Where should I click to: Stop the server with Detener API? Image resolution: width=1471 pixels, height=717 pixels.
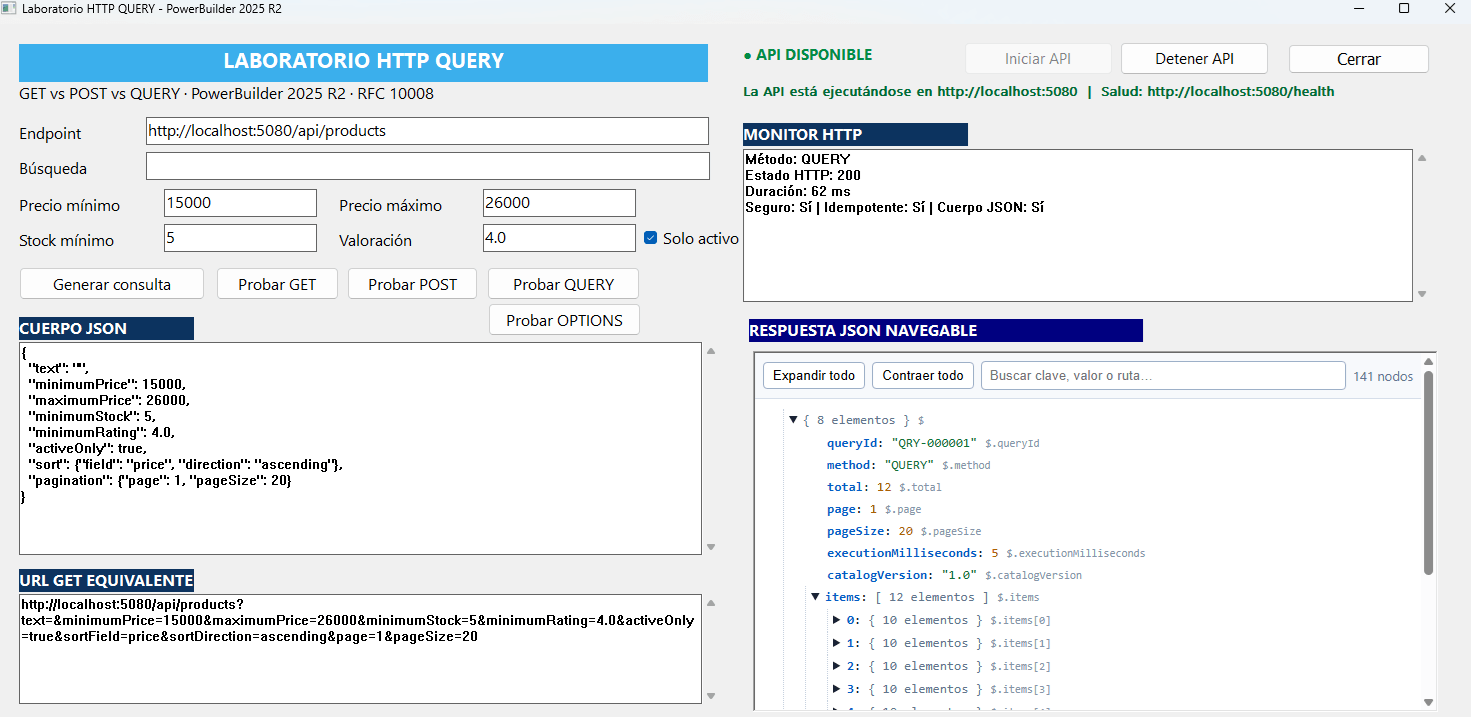(x=1194, y=59)
